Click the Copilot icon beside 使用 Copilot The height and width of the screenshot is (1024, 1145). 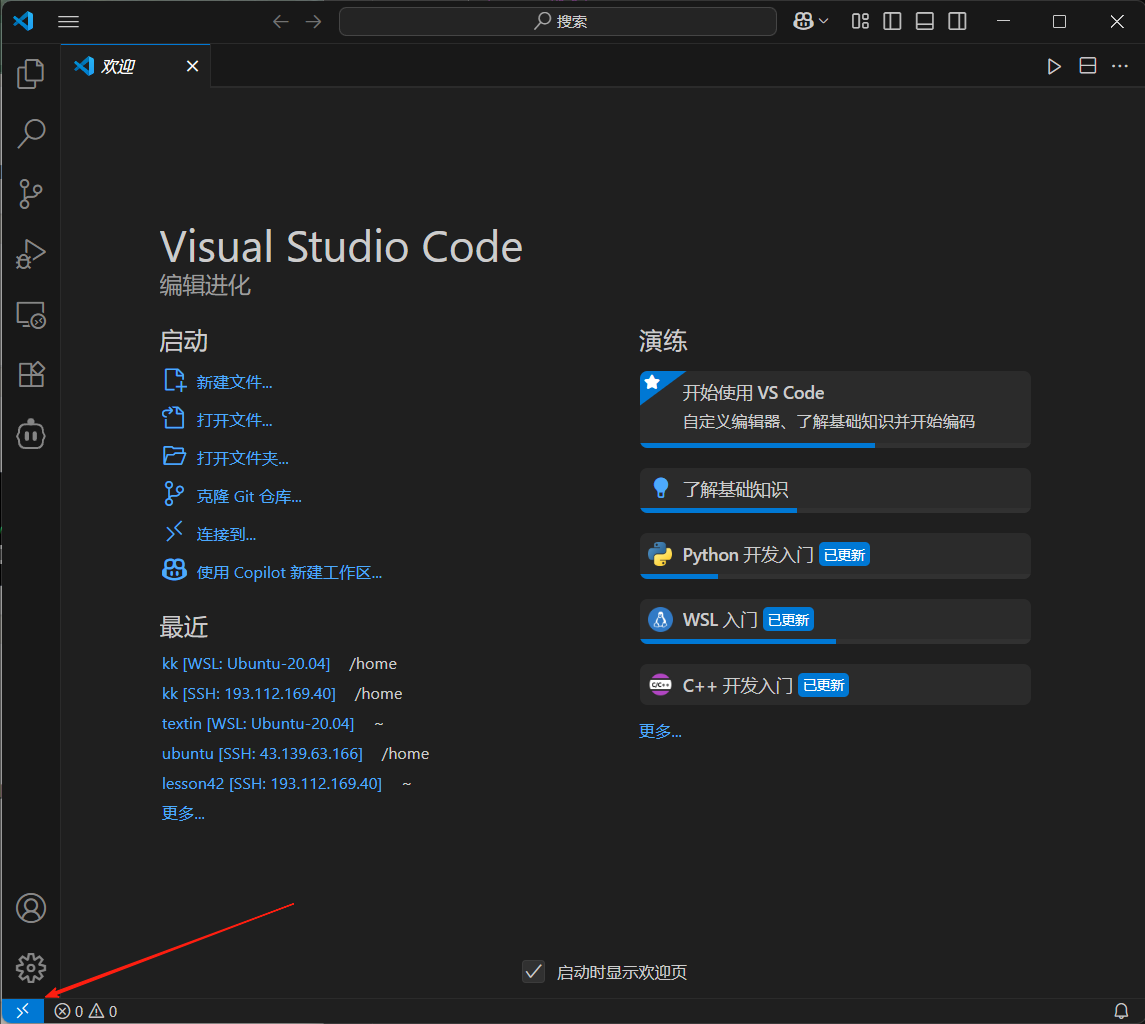[174, 570]
